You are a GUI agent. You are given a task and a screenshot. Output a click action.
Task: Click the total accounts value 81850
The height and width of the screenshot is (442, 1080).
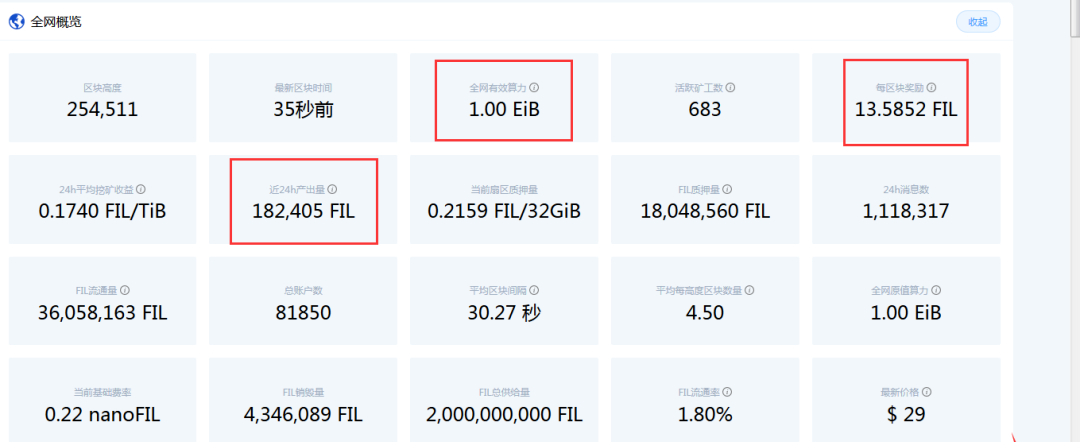[x=303, y=313]
